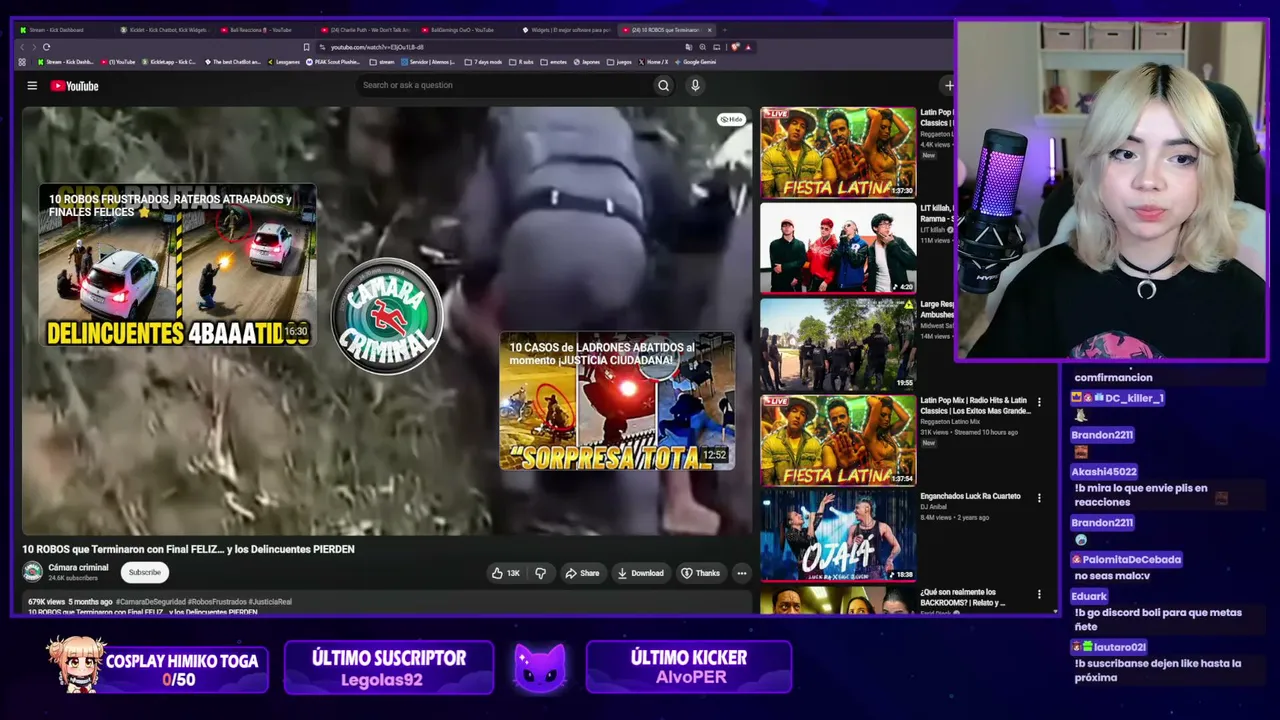
Task: Send Thanks to the creator
Action: pos(700,573)
